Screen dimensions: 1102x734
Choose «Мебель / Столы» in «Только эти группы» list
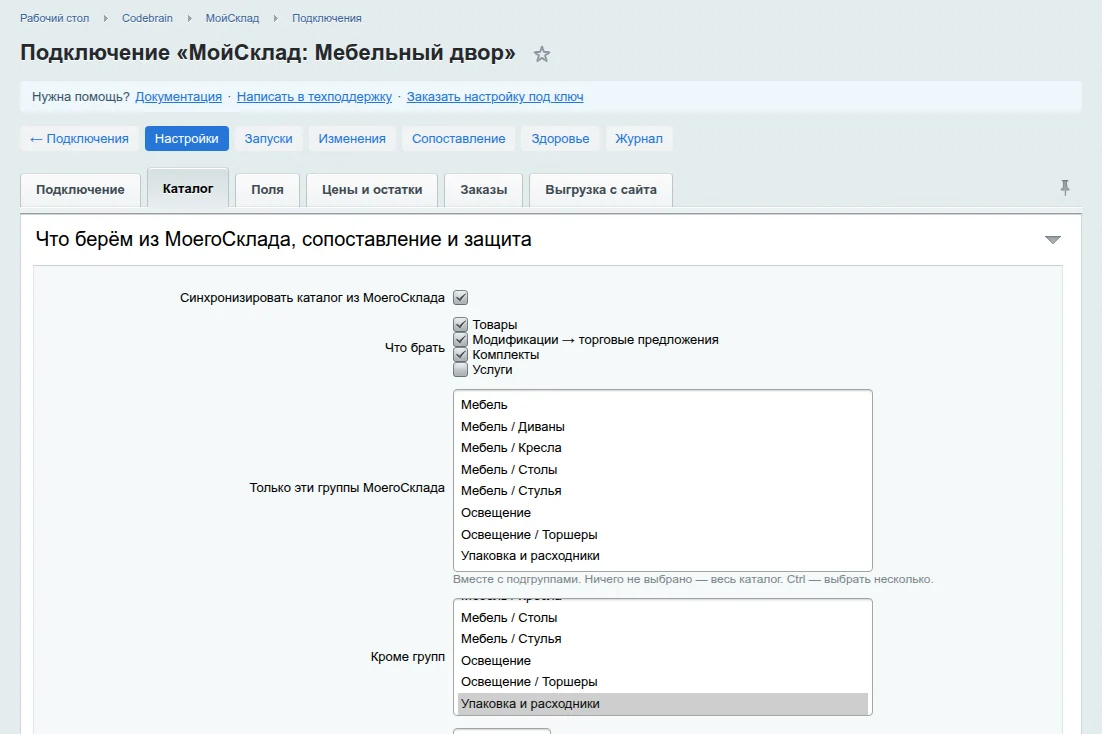[x=663, y=470]
